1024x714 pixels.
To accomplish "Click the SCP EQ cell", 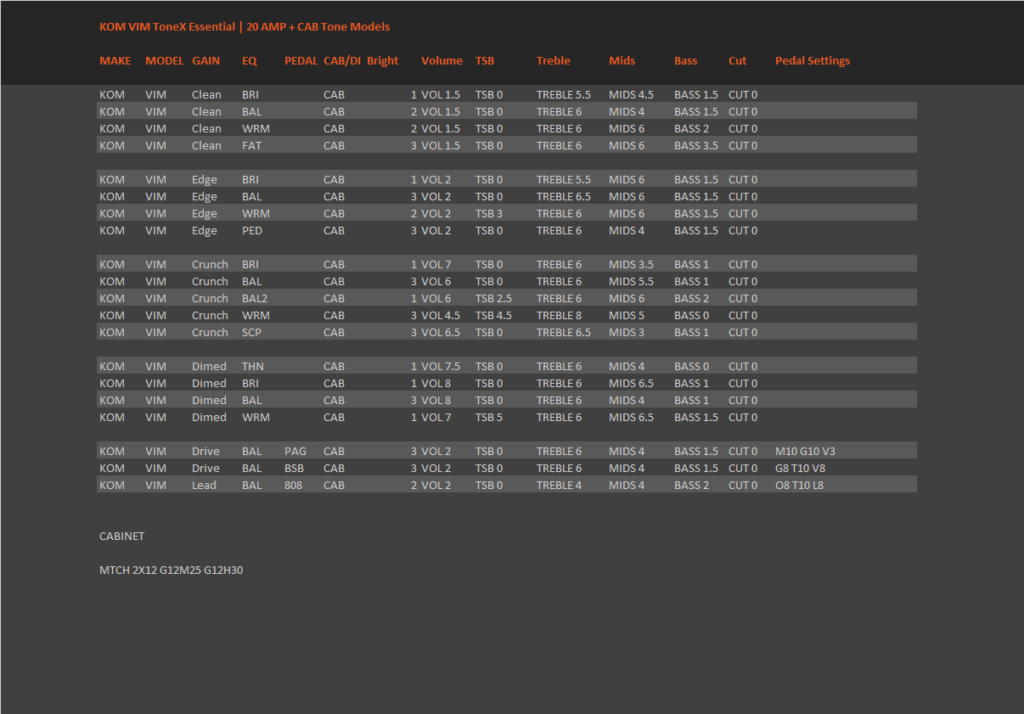I will point(251,333).
